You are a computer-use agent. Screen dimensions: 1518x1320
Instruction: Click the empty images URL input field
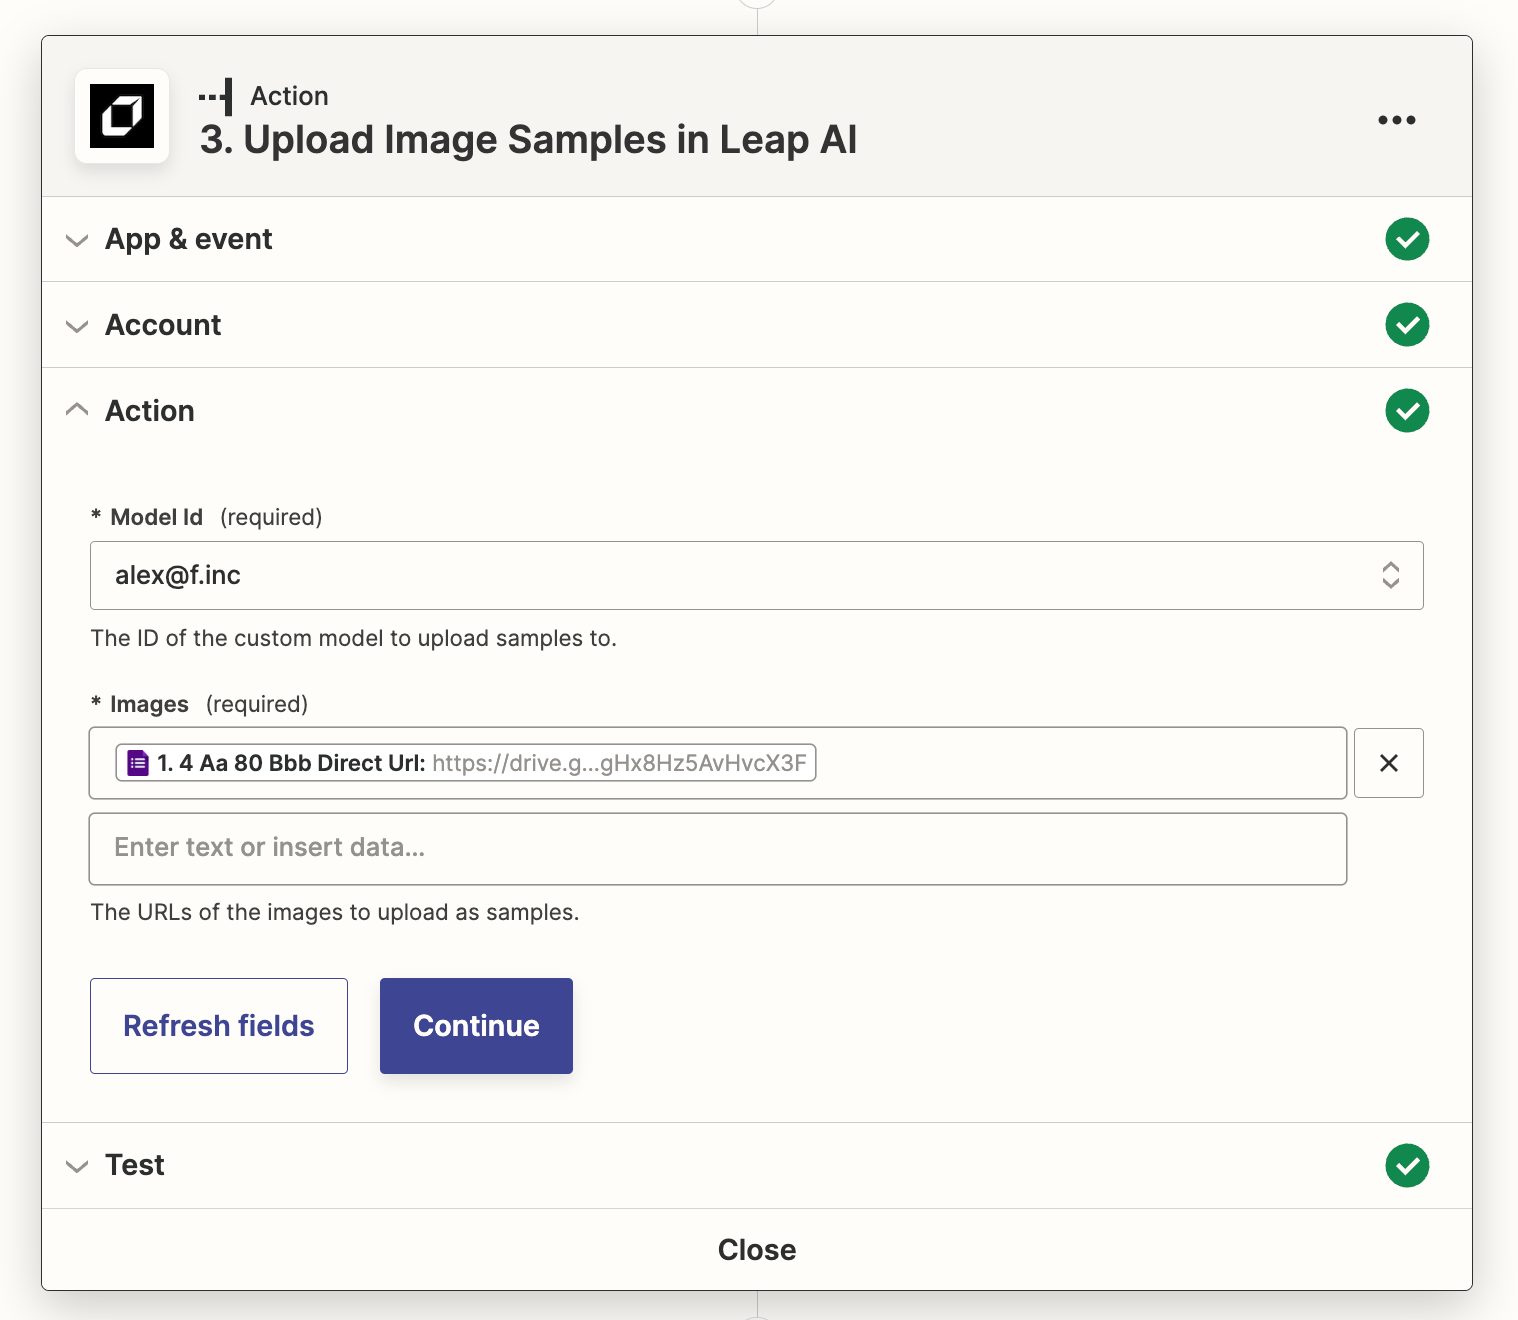pos(717,848)
